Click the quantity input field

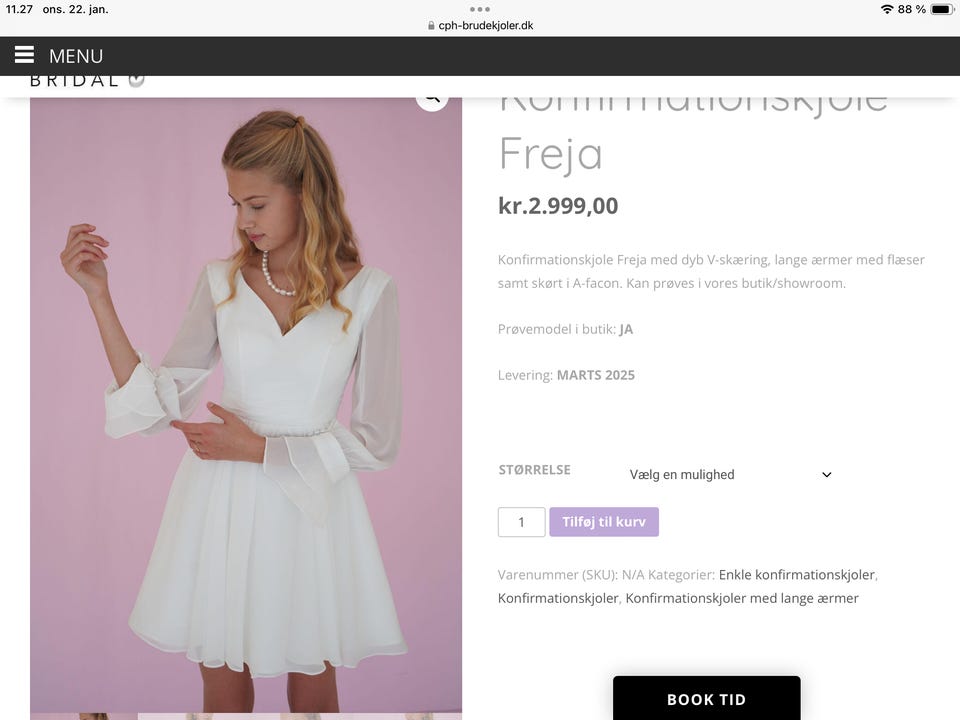(x=522, y=522)
